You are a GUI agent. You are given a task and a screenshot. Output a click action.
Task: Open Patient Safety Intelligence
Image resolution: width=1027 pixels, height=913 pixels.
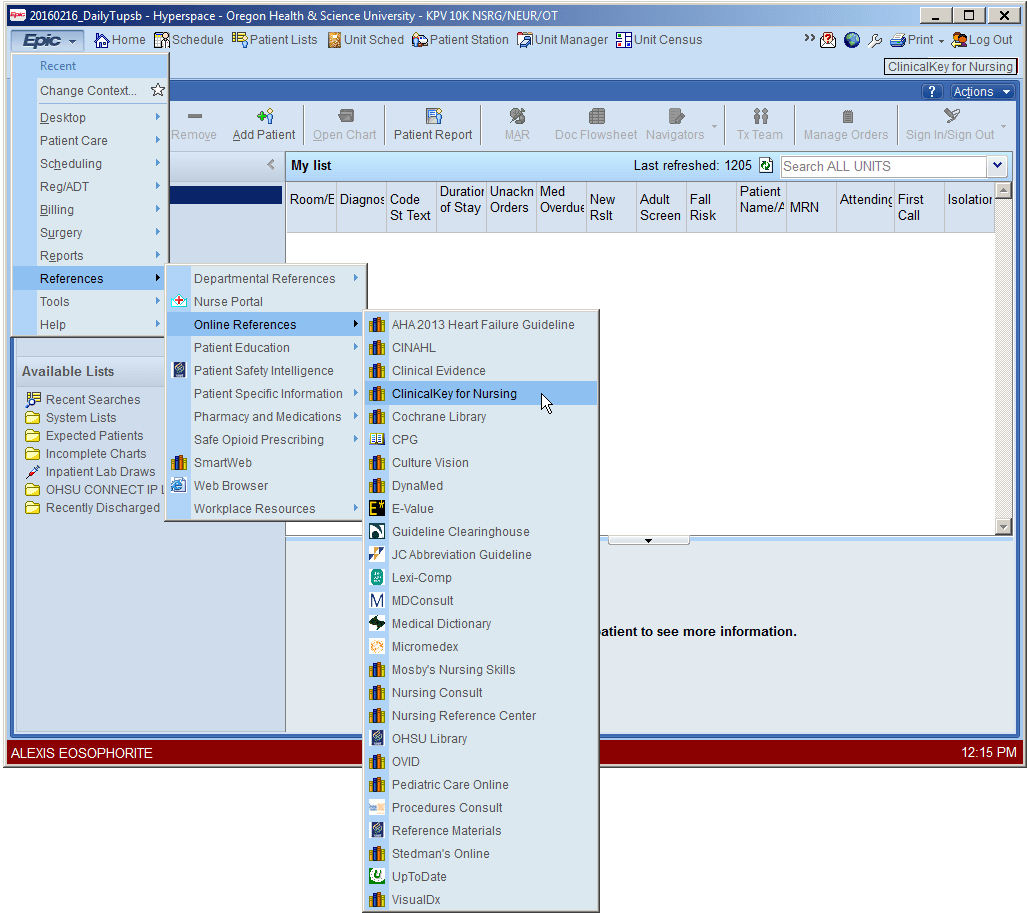point(265,371)
